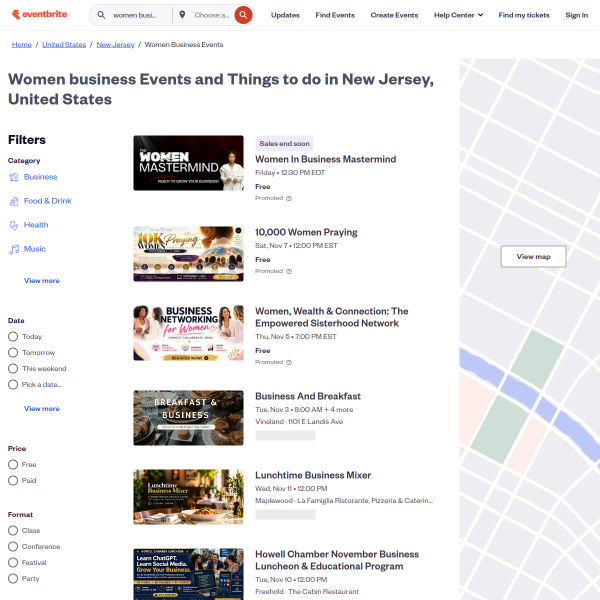Image resolution: width=600 pixels, height=600 pixels.
Task: Open 10,000 Women Praying event title
Action: click(x=306, y=232)
